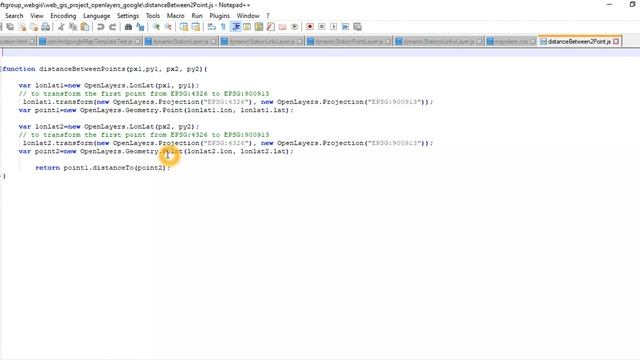Click the 'return point1.distanceTo(point2)' line
The height and width of the screenshot is (360, 640).
pos(102,168)
